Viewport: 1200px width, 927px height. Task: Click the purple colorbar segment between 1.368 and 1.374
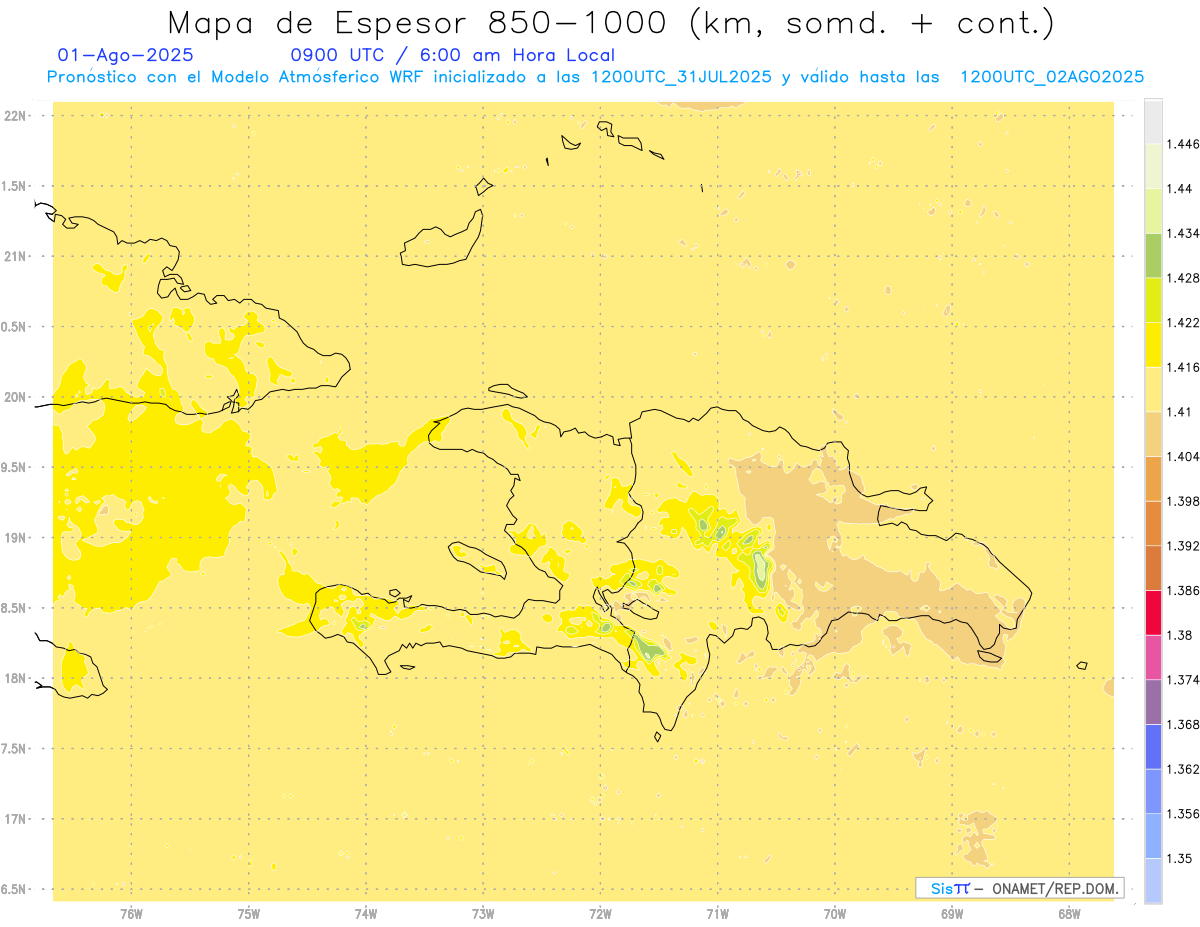1153,702
